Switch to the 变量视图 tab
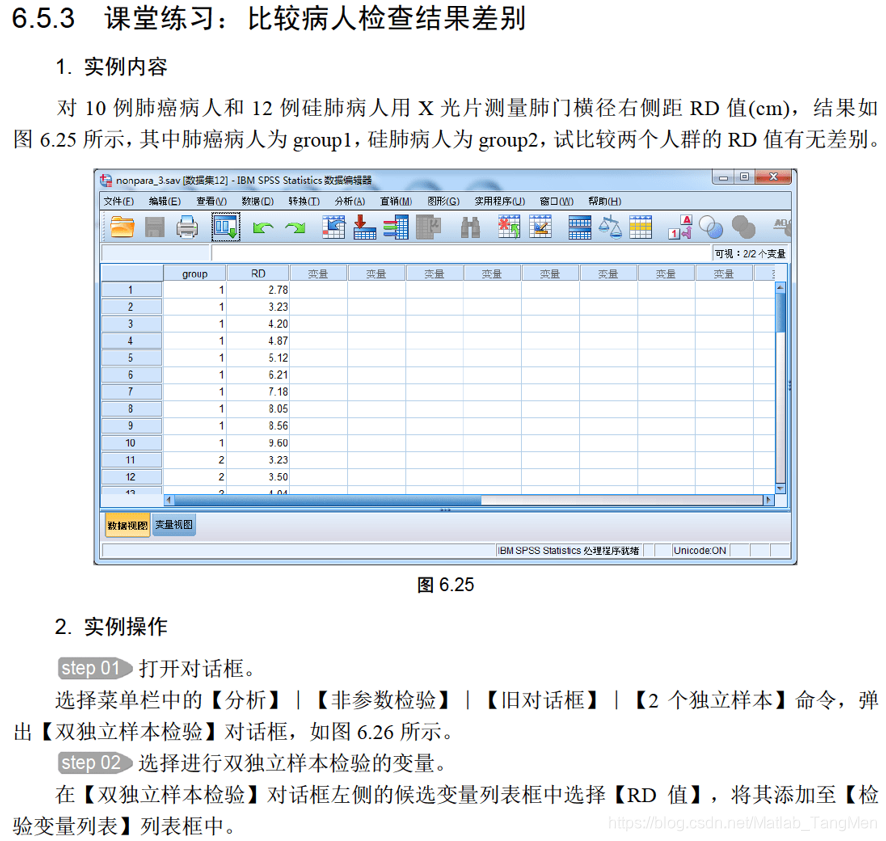Screen dimensions: 886x841 coord(174,524)
